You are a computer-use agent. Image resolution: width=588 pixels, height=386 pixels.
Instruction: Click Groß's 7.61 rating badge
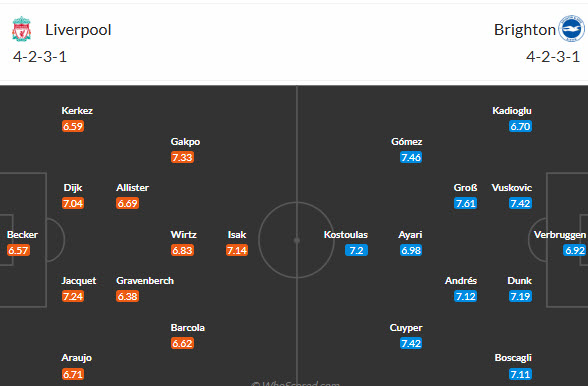point(465,203)
